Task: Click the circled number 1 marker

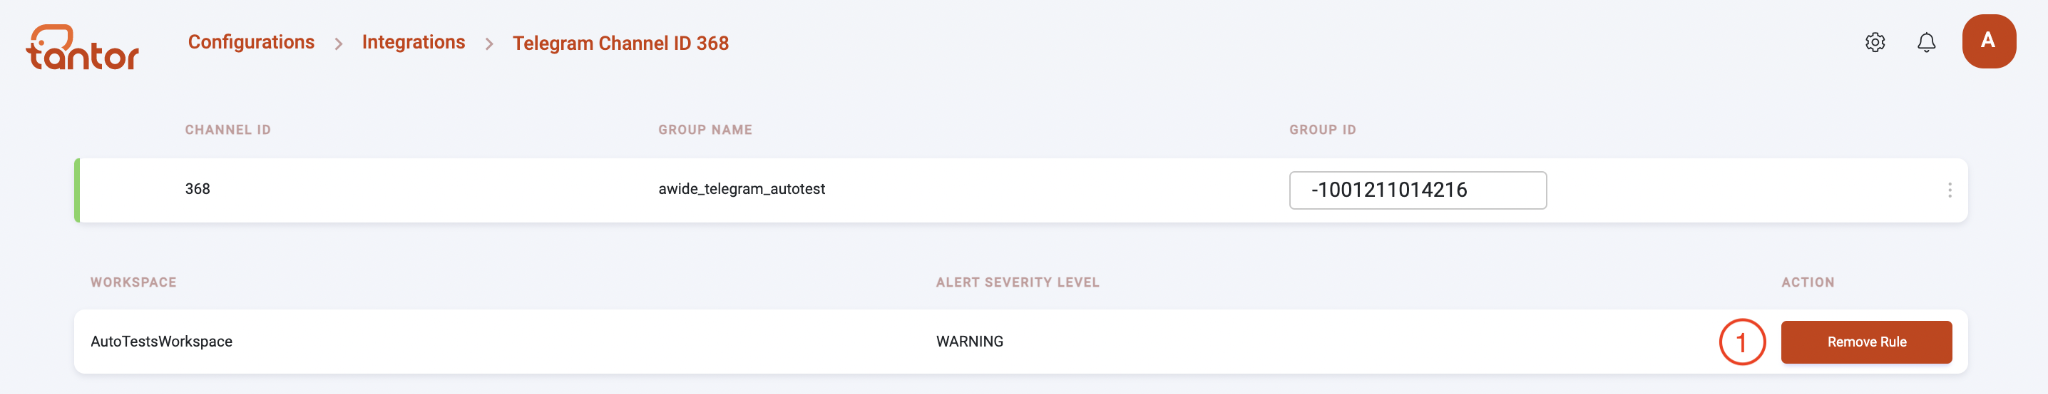Action: (x=1742, y=342)
